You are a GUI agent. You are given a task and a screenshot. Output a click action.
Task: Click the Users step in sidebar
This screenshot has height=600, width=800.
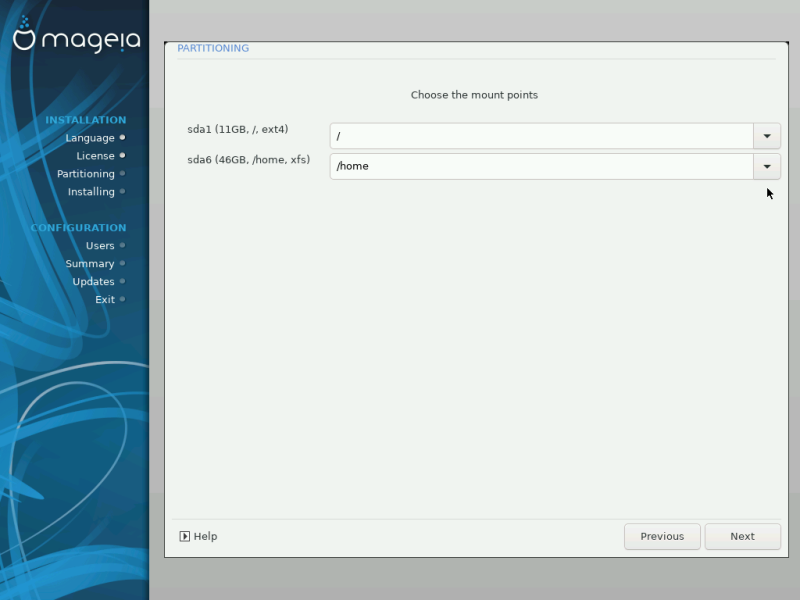(x=100, y=245)
